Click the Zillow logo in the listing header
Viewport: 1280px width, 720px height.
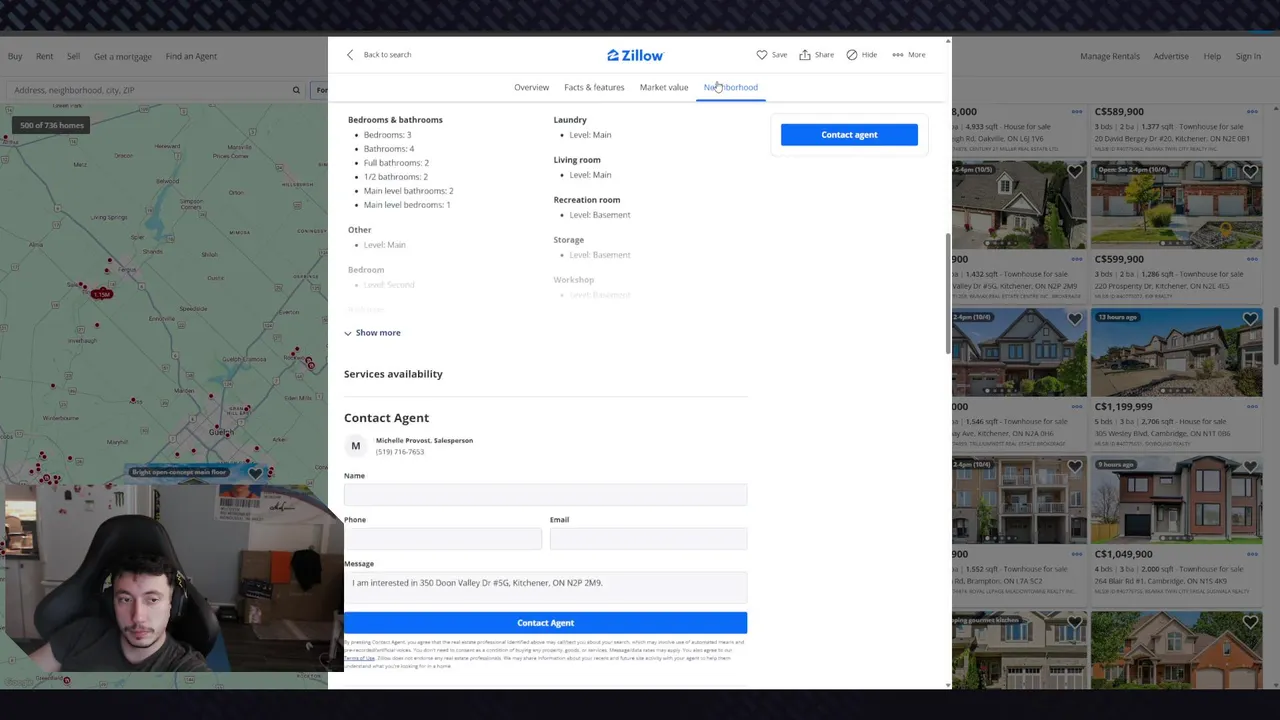pos(635,55)
